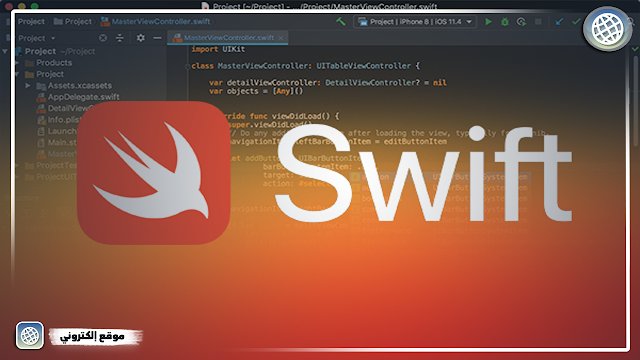Click 'viewDidLoad()' in the override func line
640x360 pixels.
pos(301,116)
